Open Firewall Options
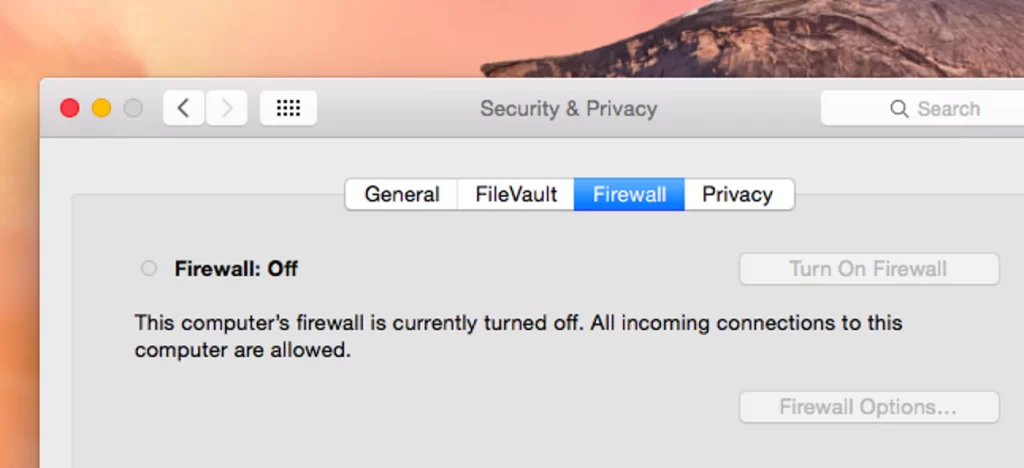Viewport: 1024px width, 468px height. (868, 407)
